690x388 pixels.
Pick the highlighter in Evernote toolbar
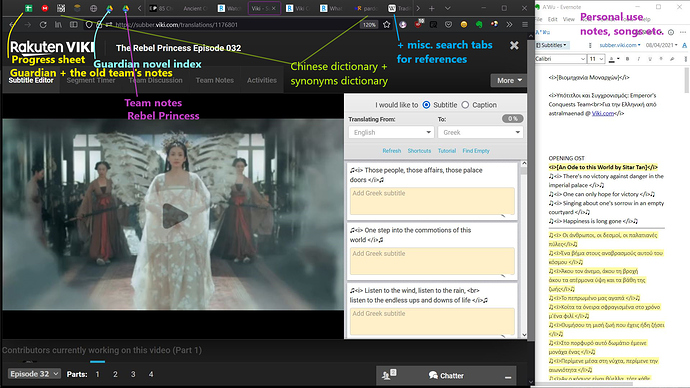coord(672,59)
